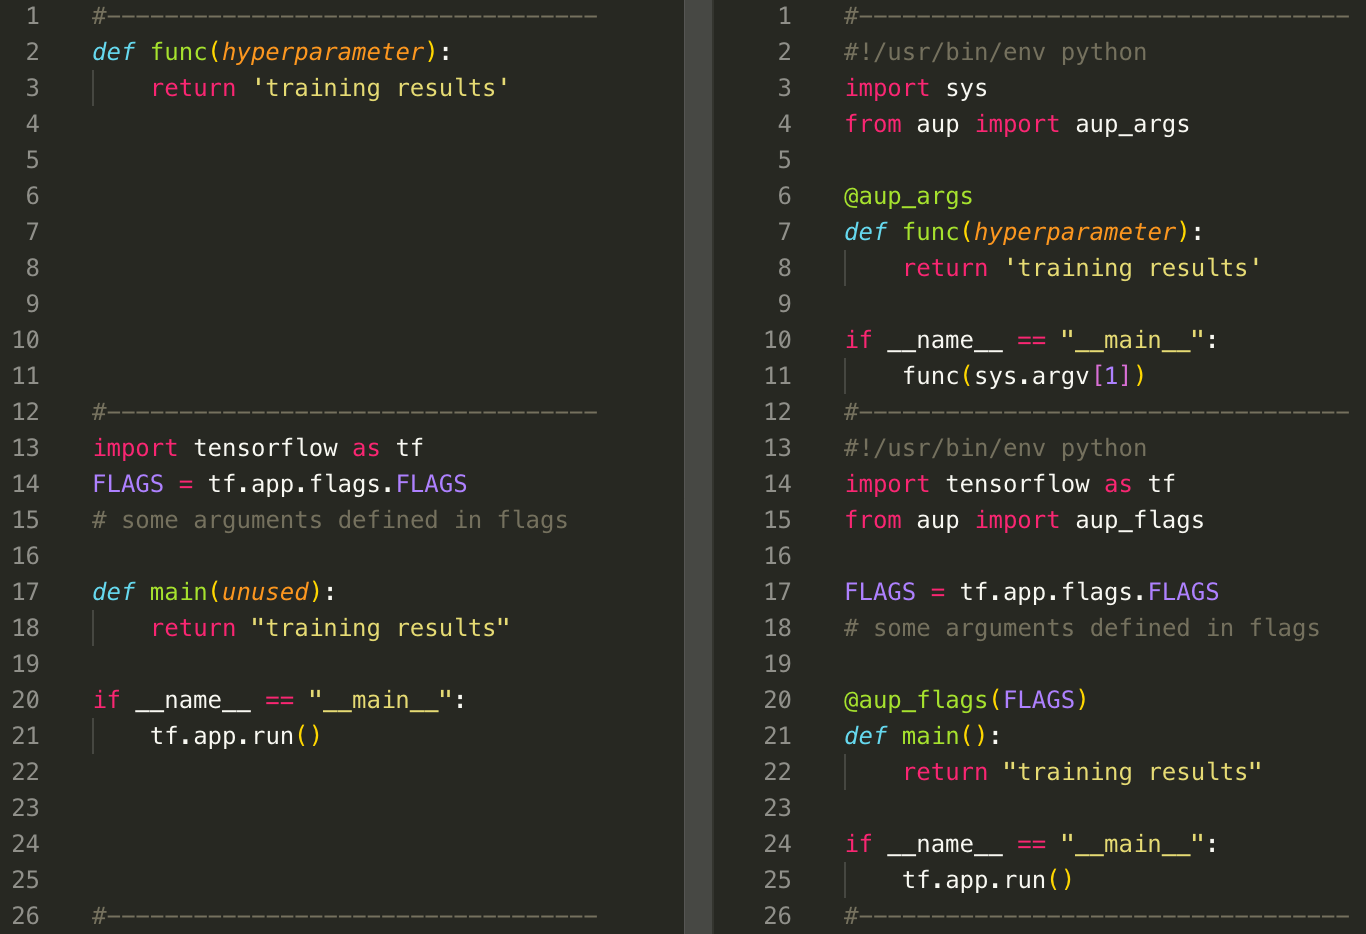Click line number 21 in left pane gutter
The width and height of the screenshot is (1366, 934).
[x=26, y=736]
